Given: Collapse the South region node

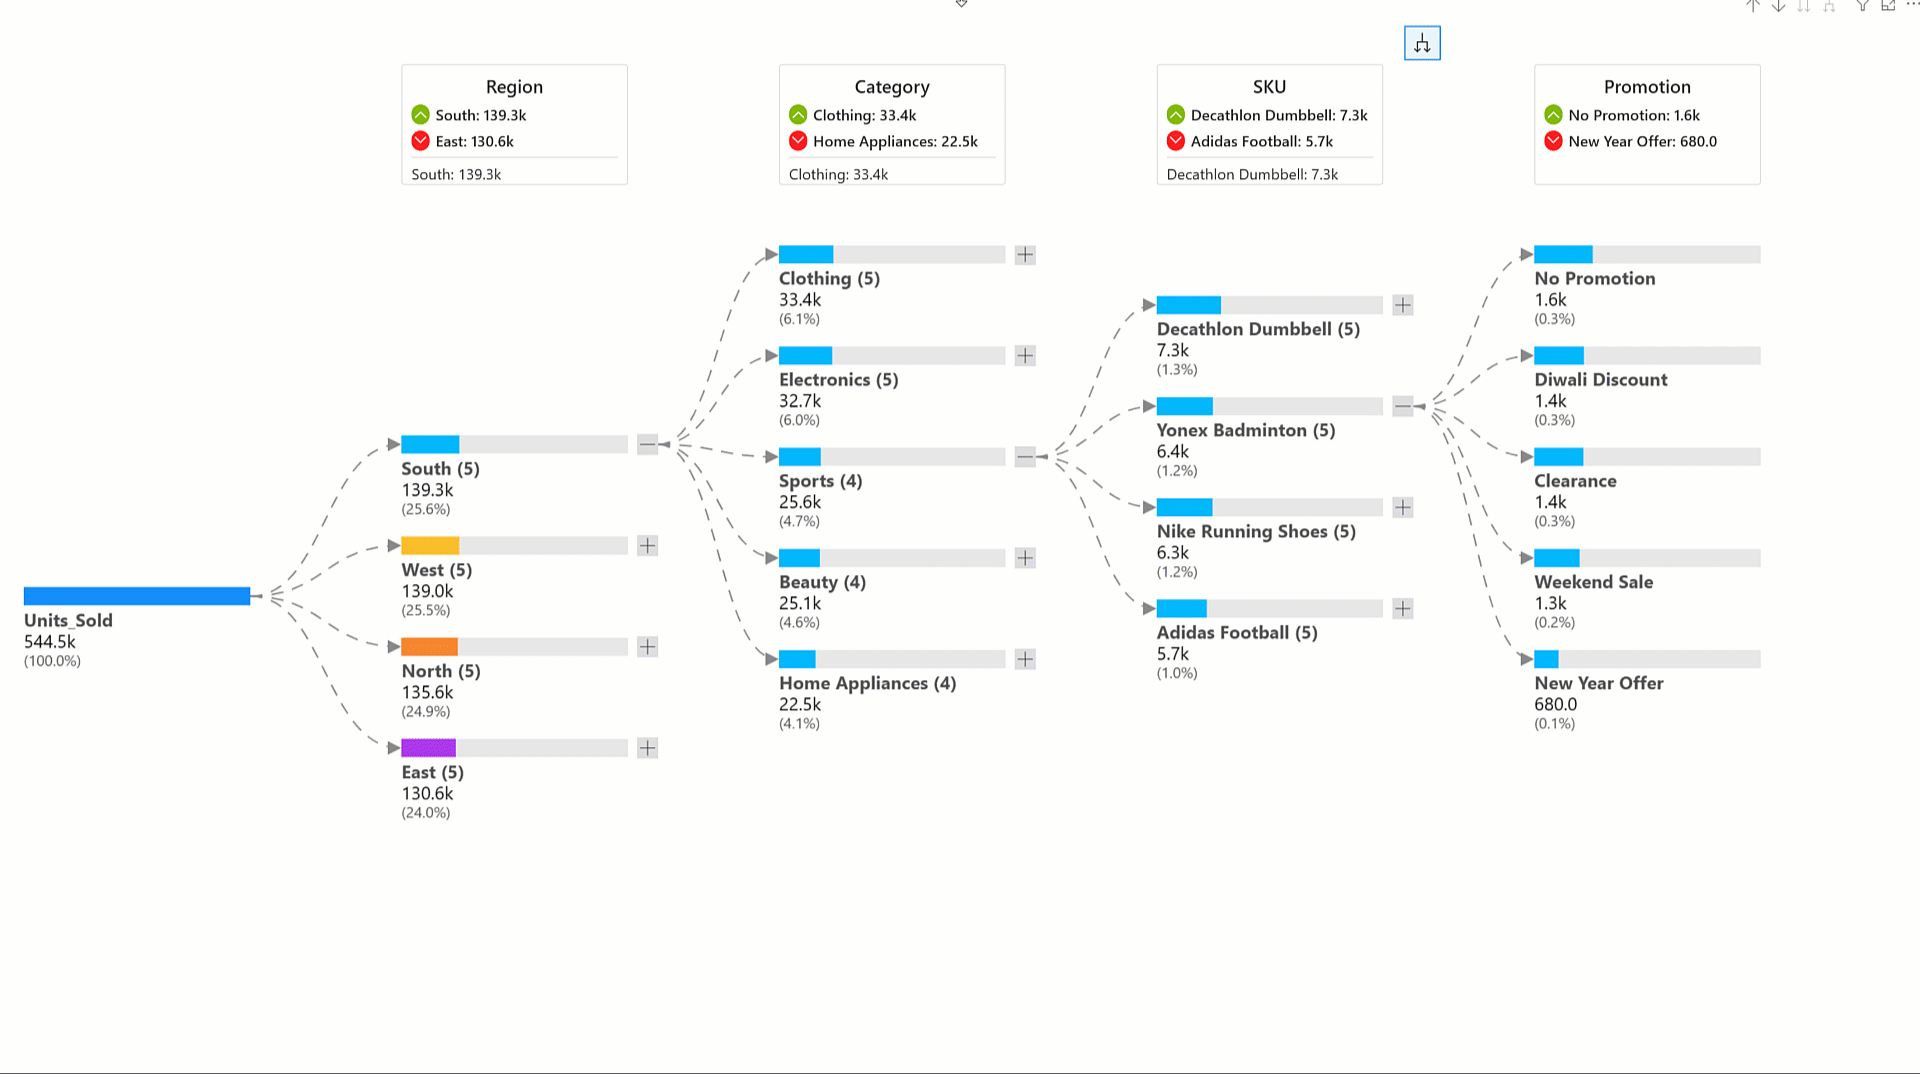Looking at the screenshot, I should coord(648,444).
